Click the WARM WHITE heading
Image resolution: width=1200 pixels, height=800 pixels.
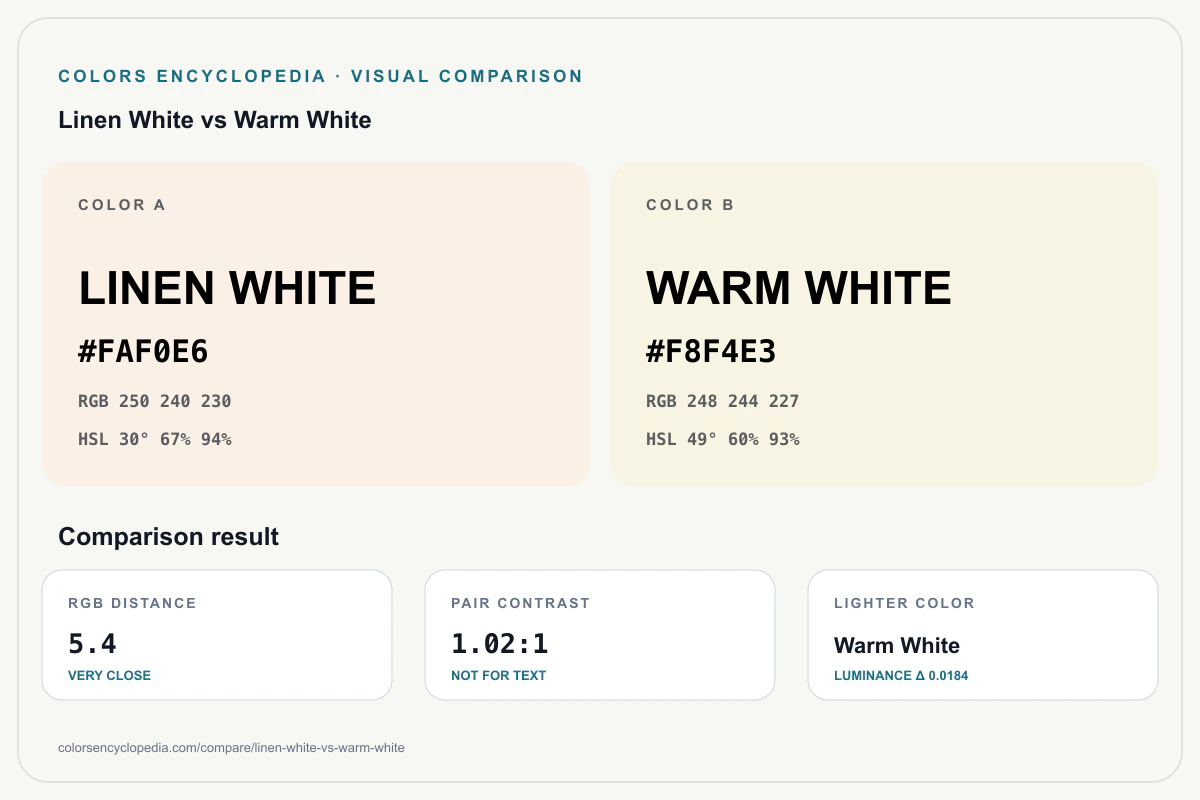coord(799,289)
